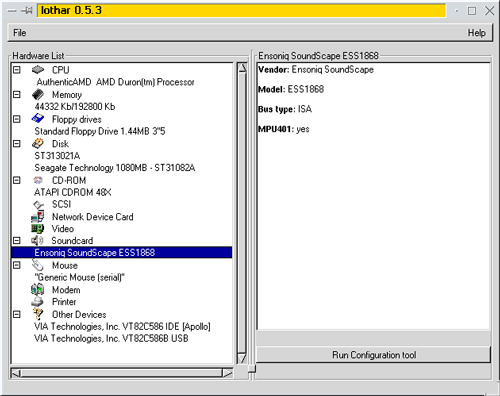Screen dimensions: 500x396
Task: Select the Memory category label
Action: coord(67,95)
